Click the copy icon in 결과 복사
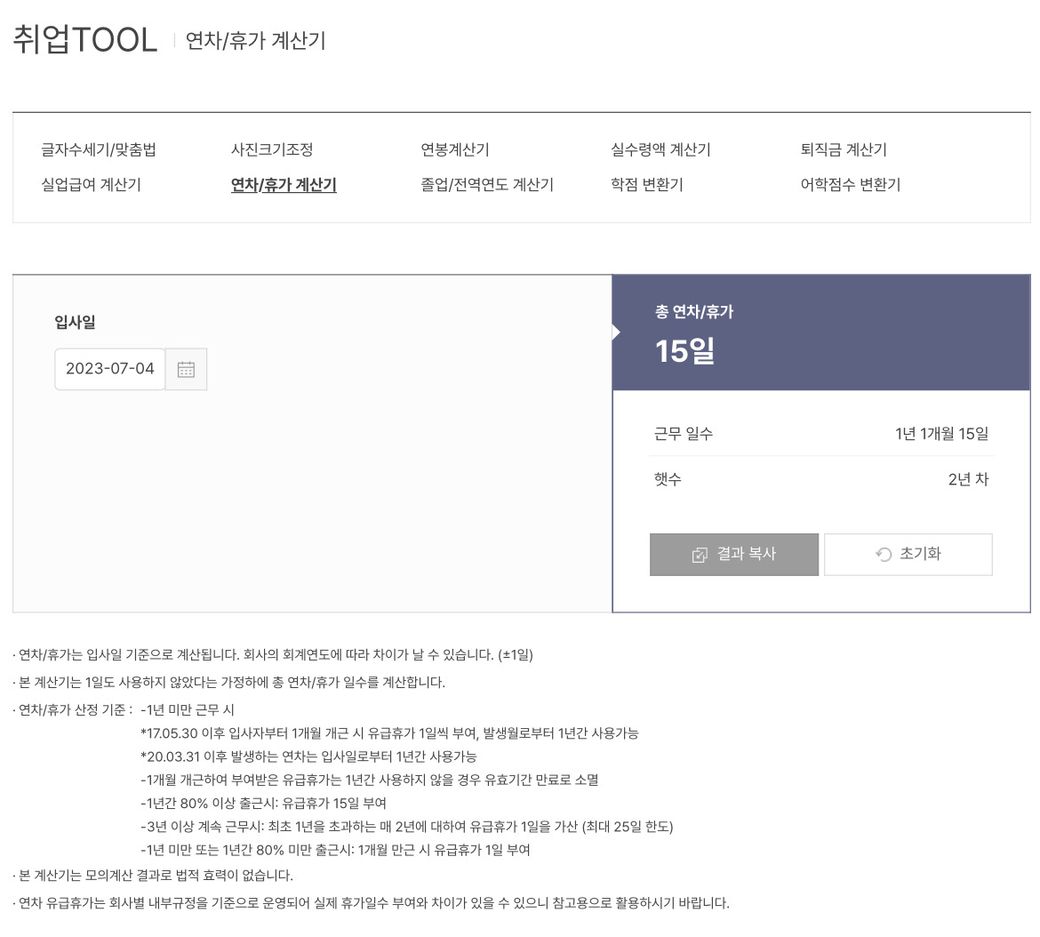 (x=700, y=555)
